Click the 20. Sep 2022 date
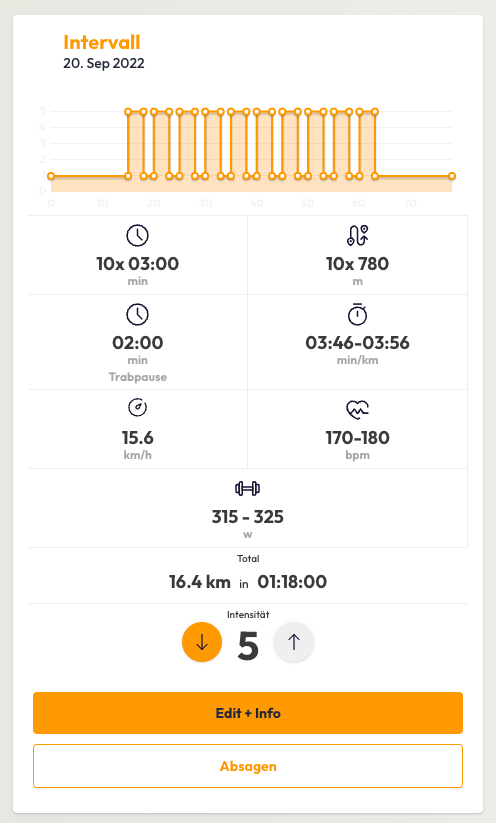 coord(104,63)
